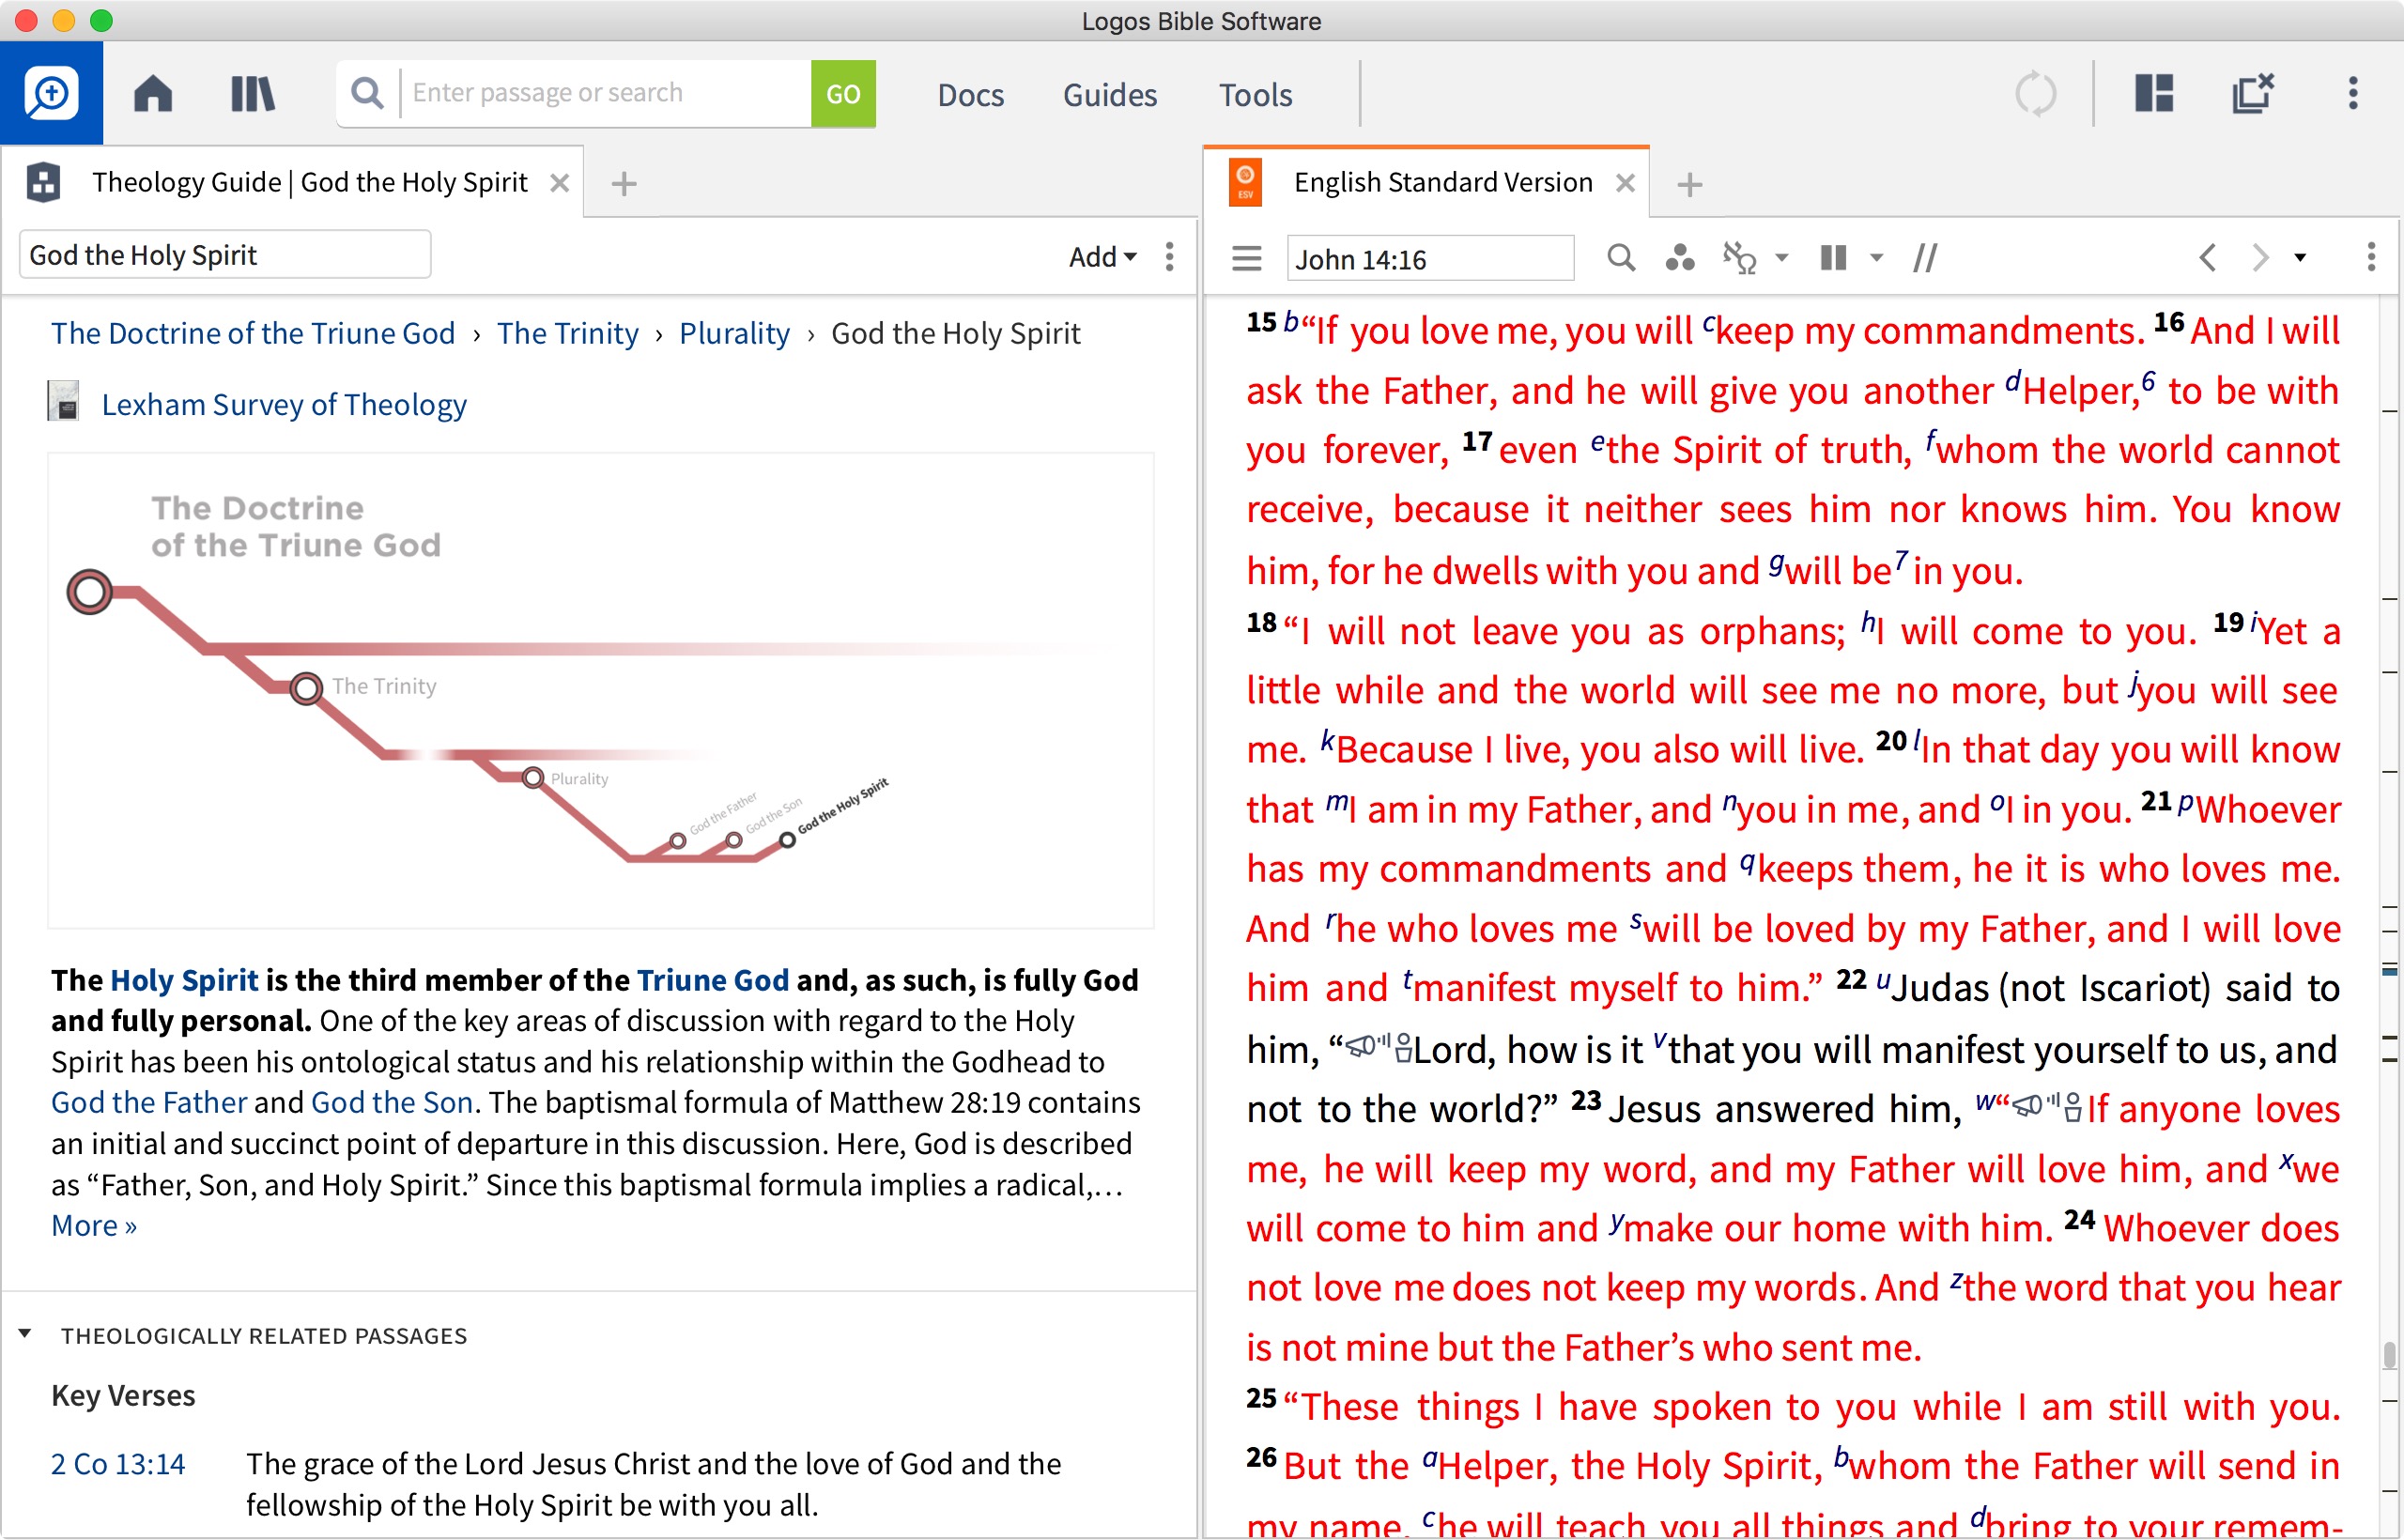2404x1540 pixels.
Task: Open Lexham Survey of Theology link
Action: pos(284,404)
